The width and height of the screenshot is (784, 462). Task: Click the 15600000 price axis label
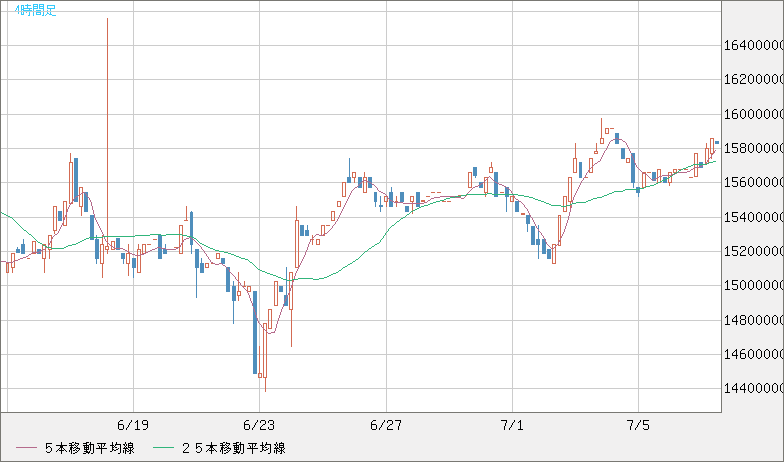pyautogui.click(x=754, y=182)
